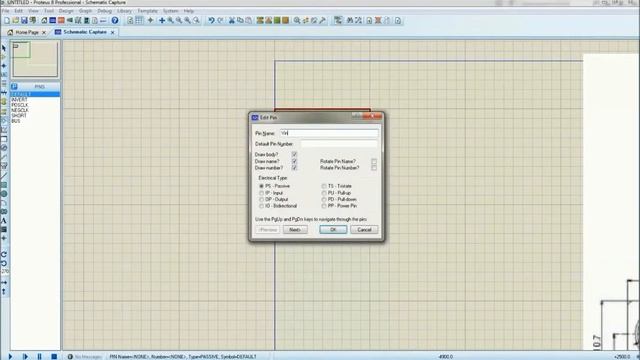This screenshot has height=360, width=640.
Task: Close the Schematic Capture tab
Action: (113, 32)
